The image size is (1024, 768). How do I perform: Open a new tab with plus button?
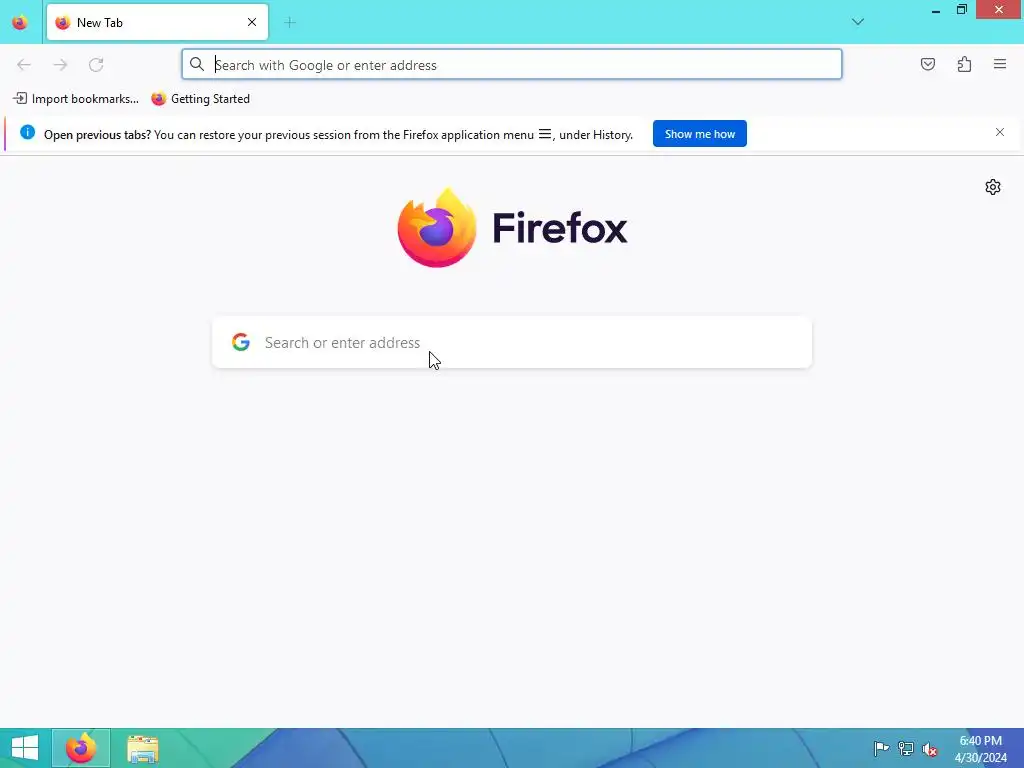click(x=290, y=23)
